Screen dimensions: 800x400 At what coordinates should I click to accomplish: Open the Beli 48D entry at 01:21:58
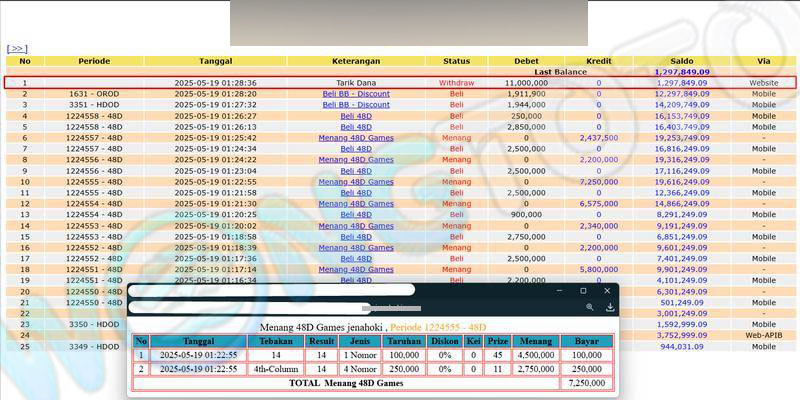356,193
